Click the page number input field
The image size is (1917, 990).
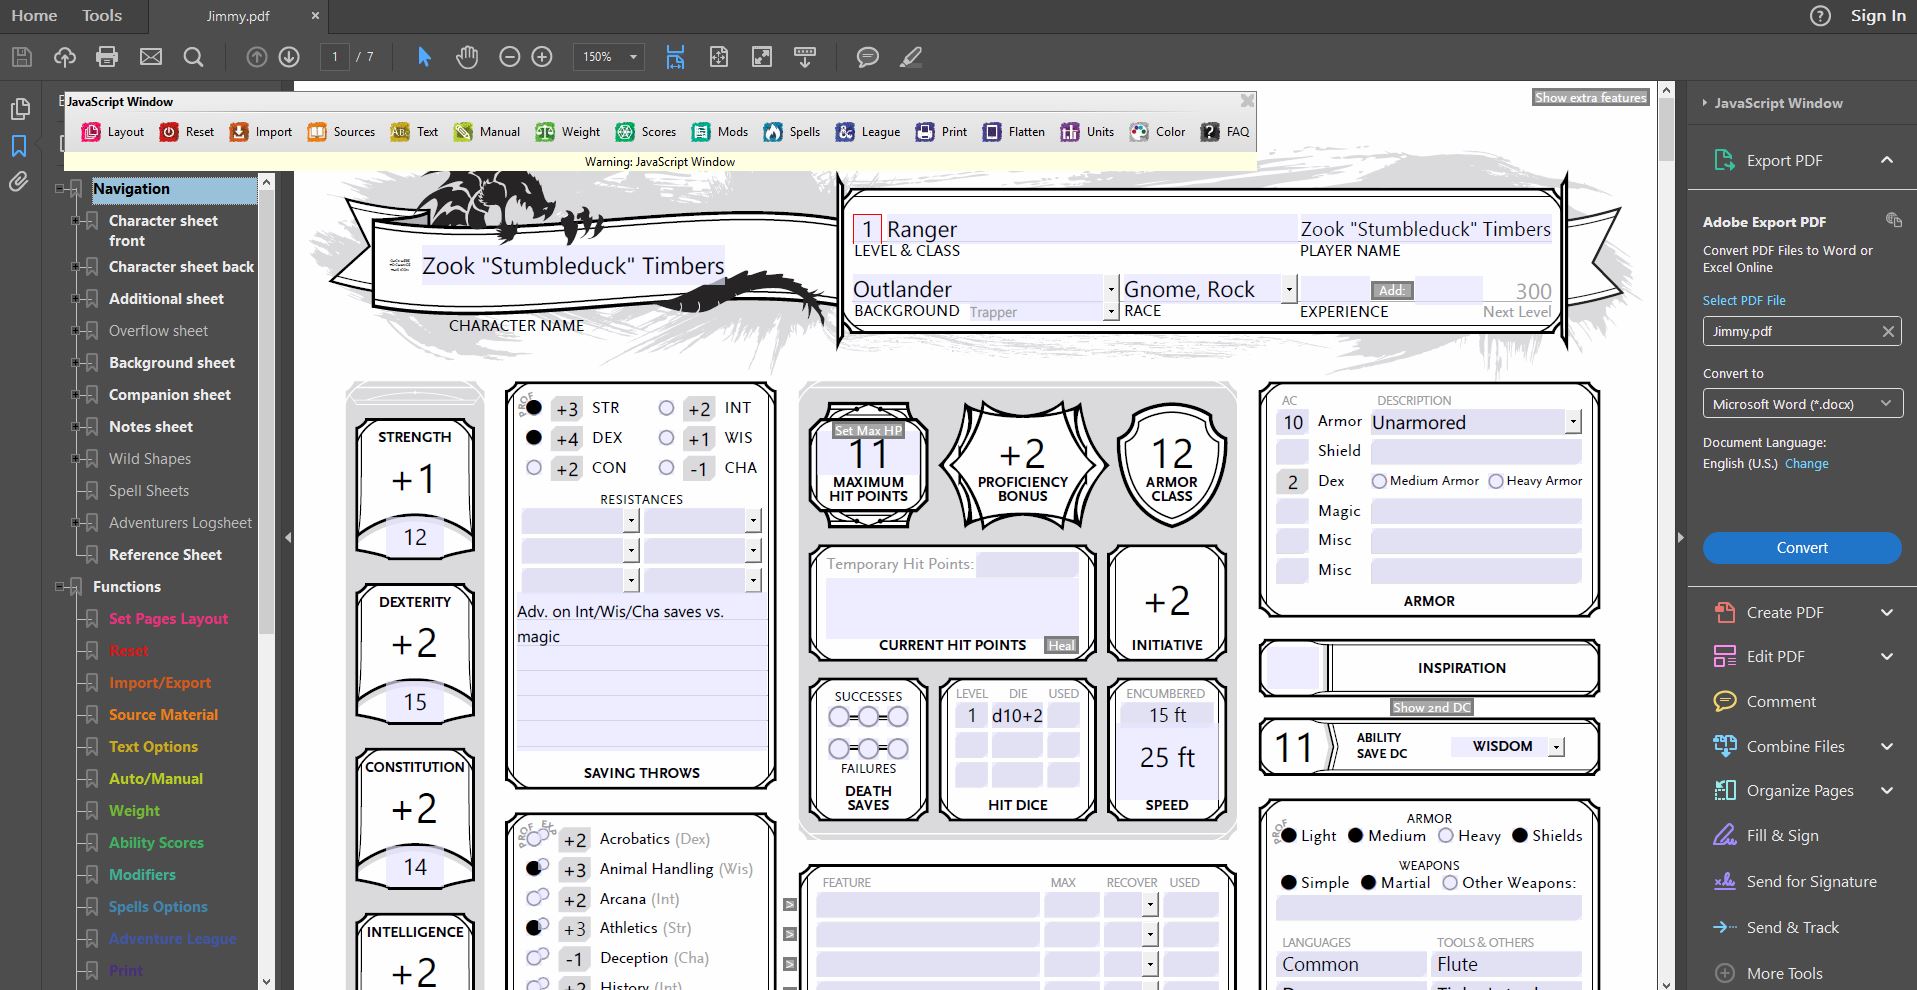[335, 57]
